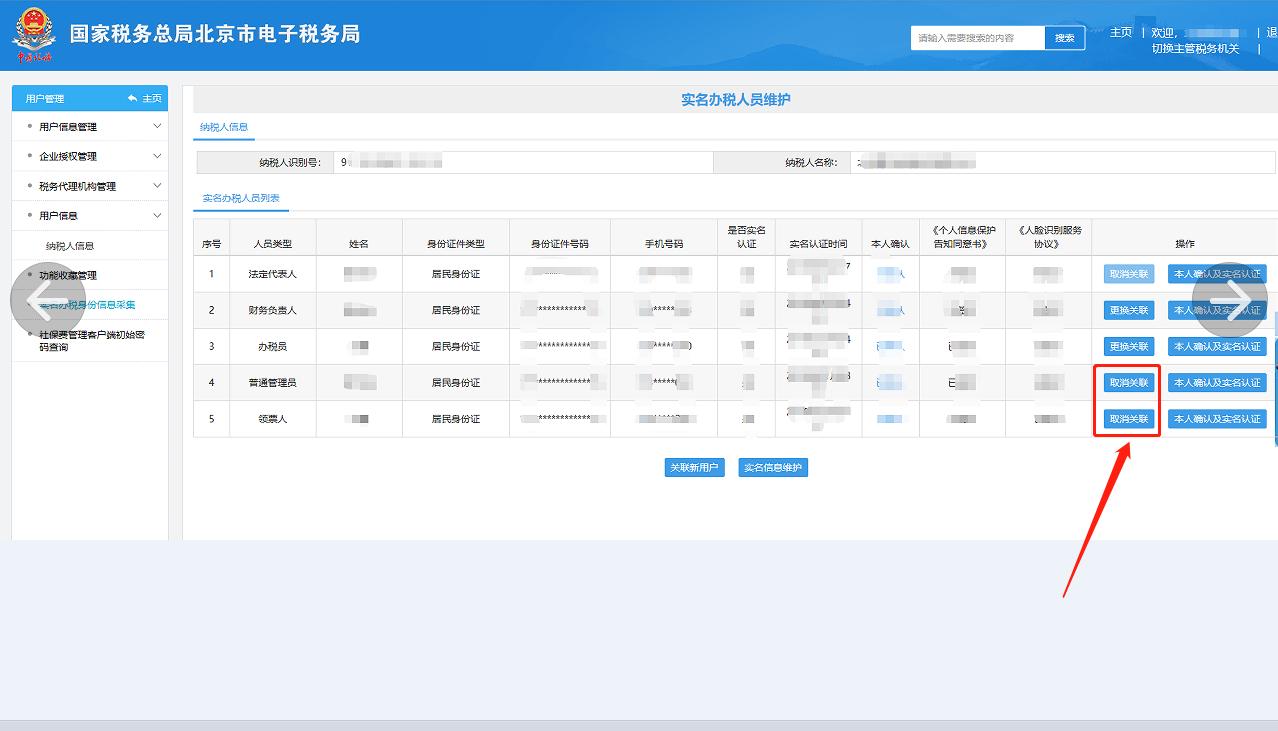The width and height of the screenshot is (1278, 731).
Task: Click 更换关联 for the 财务负责人 row
Action: click(x=1127, y=310)
